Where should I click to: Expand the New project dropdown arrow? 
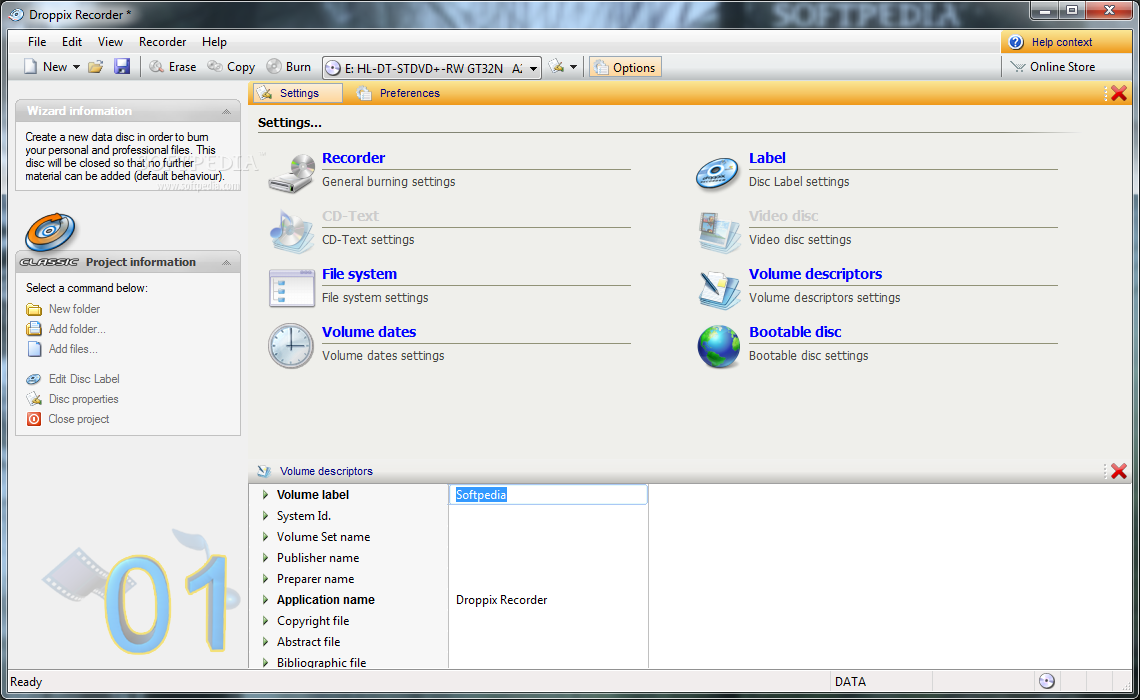tap(76, 67)
